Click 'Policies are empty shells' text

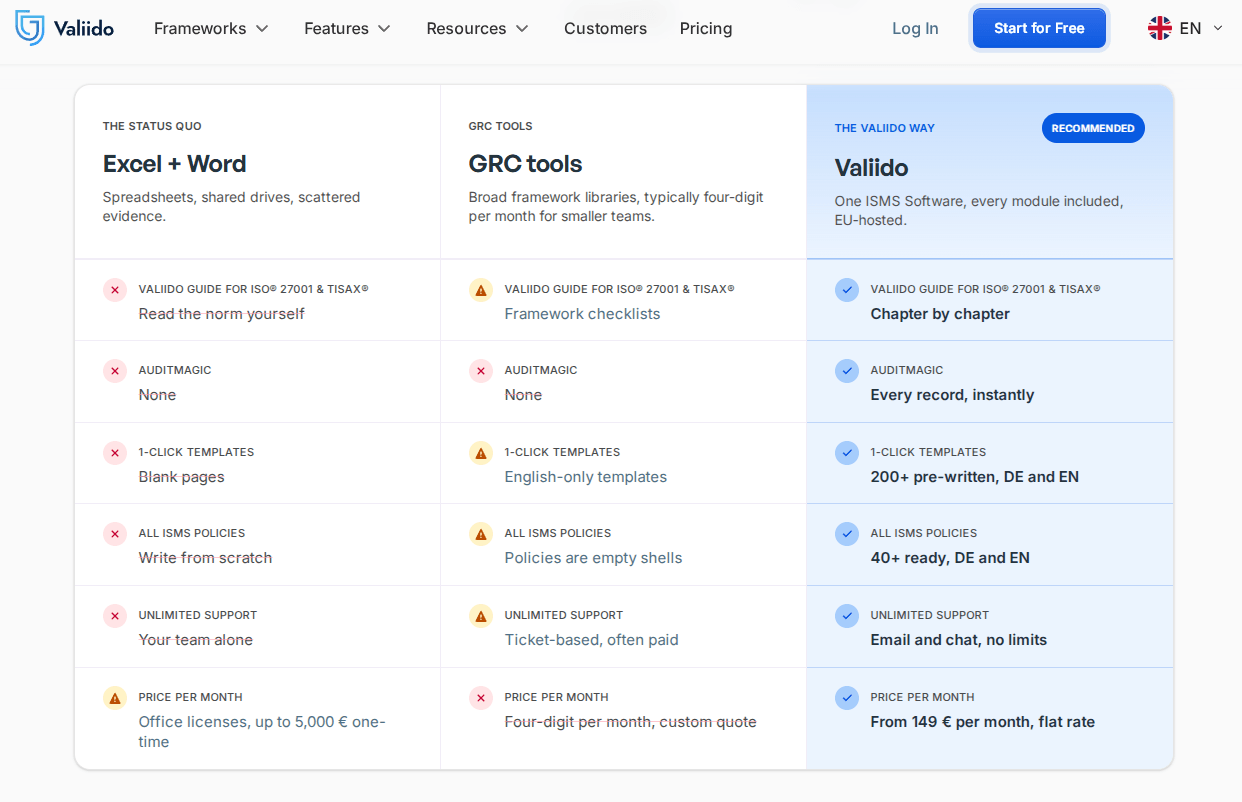593,558
